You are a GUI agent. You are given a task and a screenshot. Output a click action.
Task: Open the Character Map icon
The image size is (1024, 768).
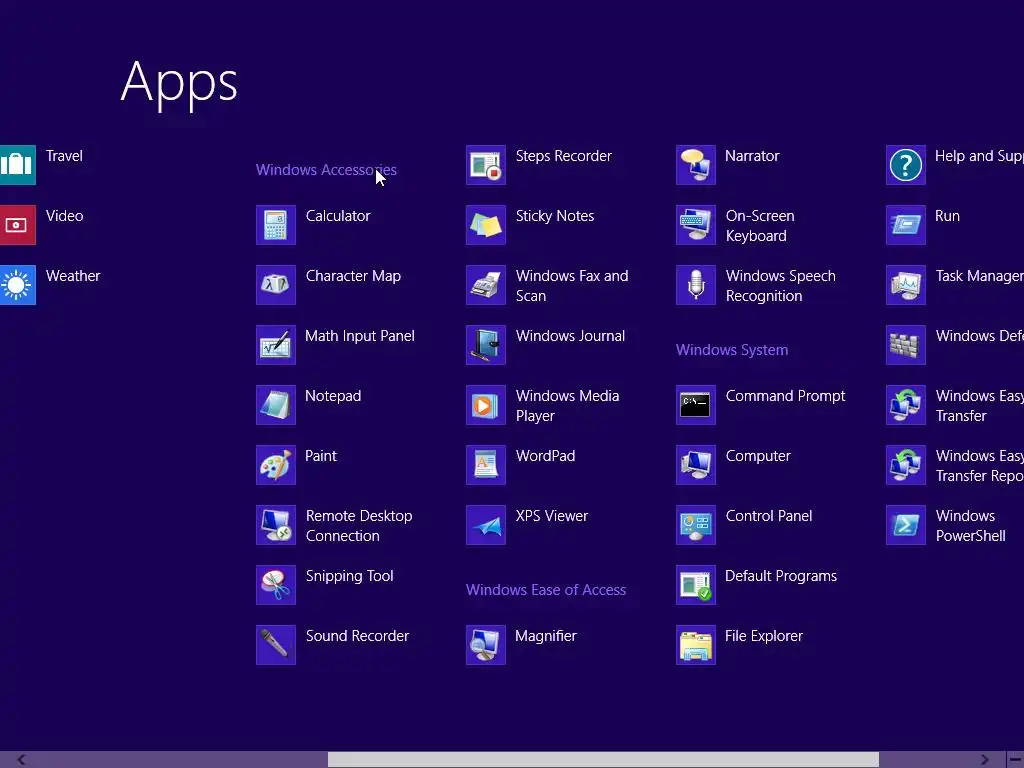(276, 285)
